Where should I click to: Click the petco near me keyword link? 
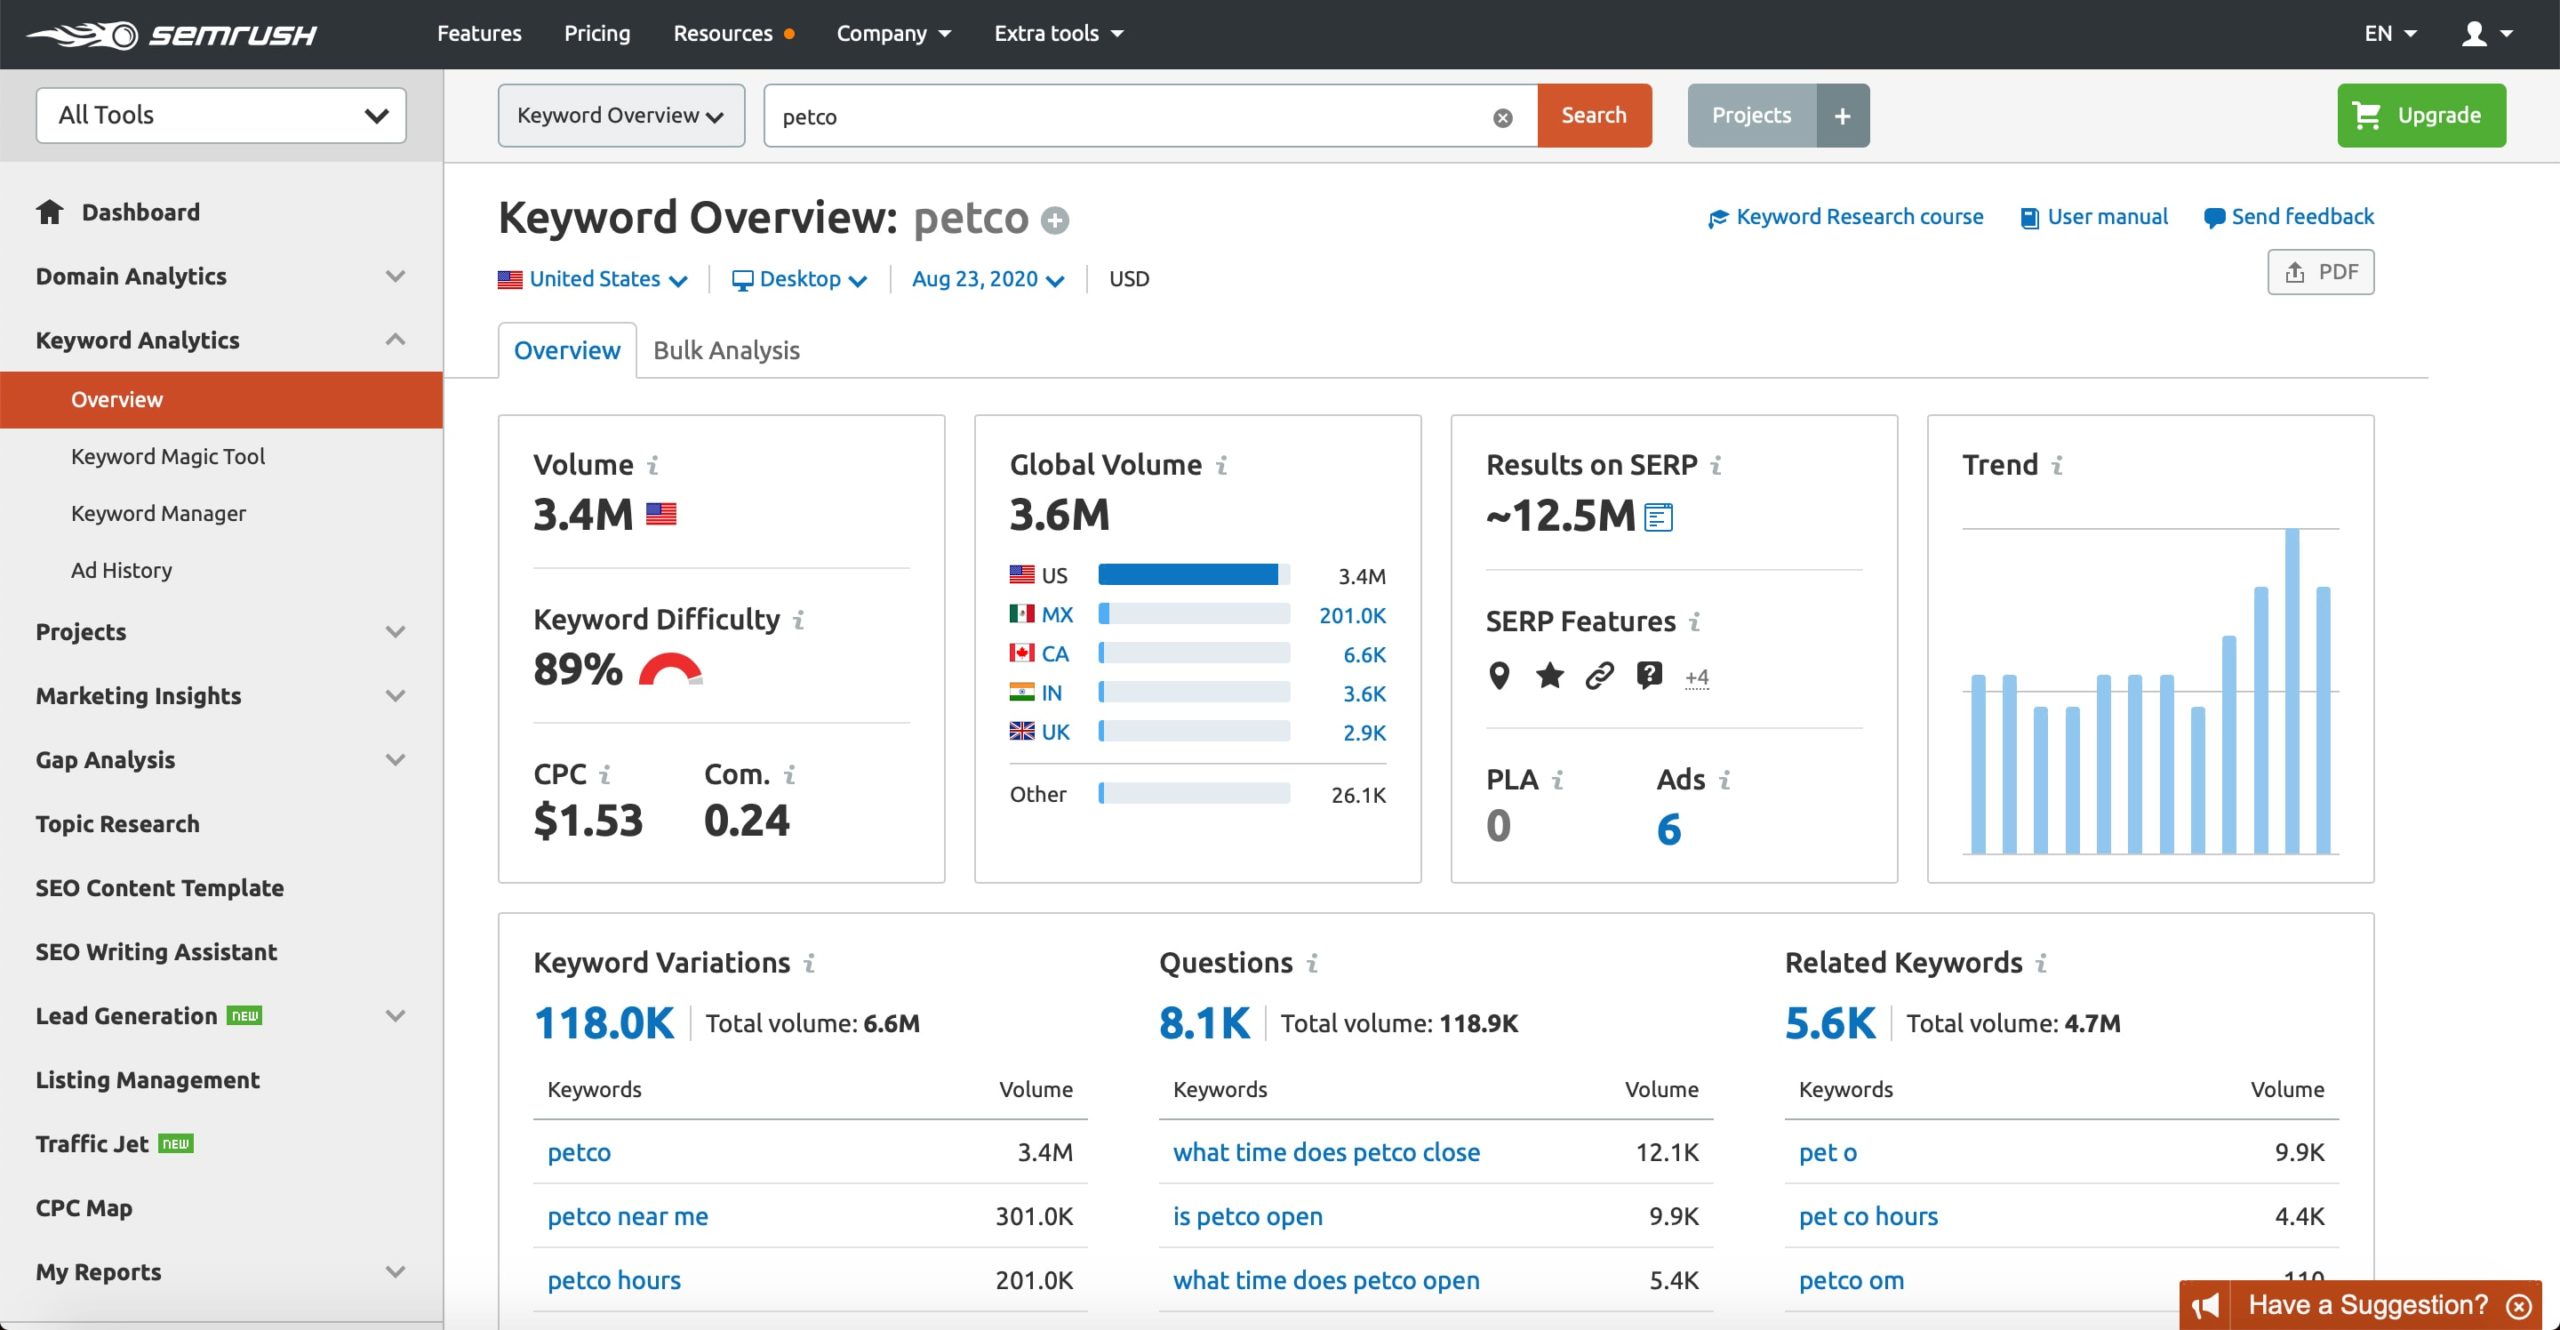point(628,1215)
